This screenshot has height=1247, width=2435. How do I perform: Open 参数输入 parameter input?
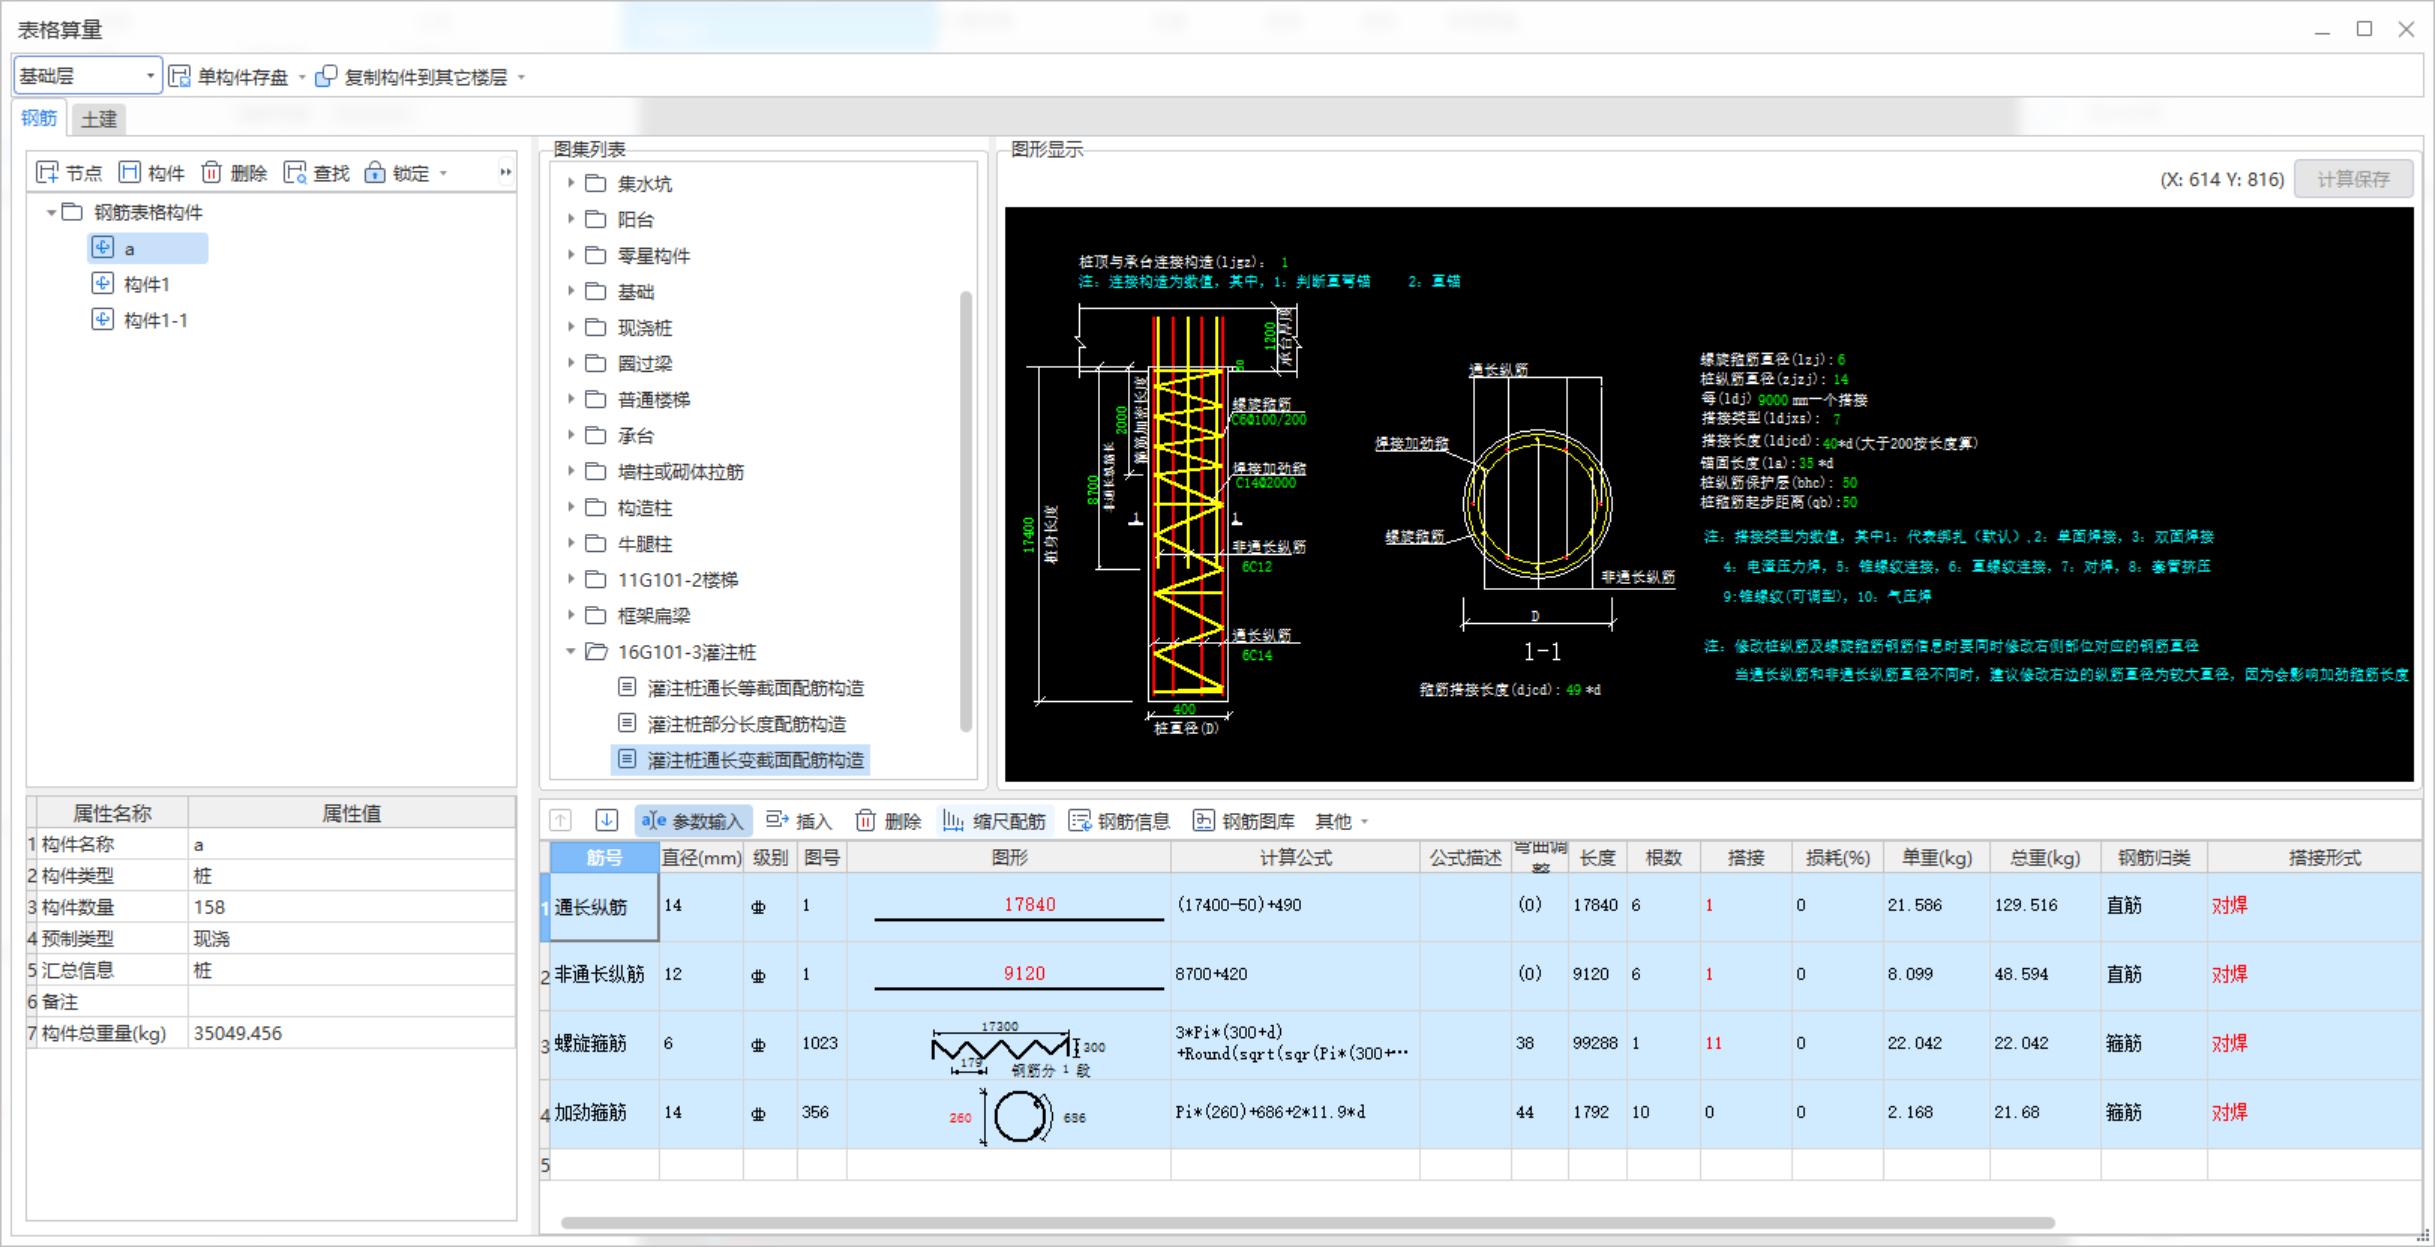click(693, 821)
